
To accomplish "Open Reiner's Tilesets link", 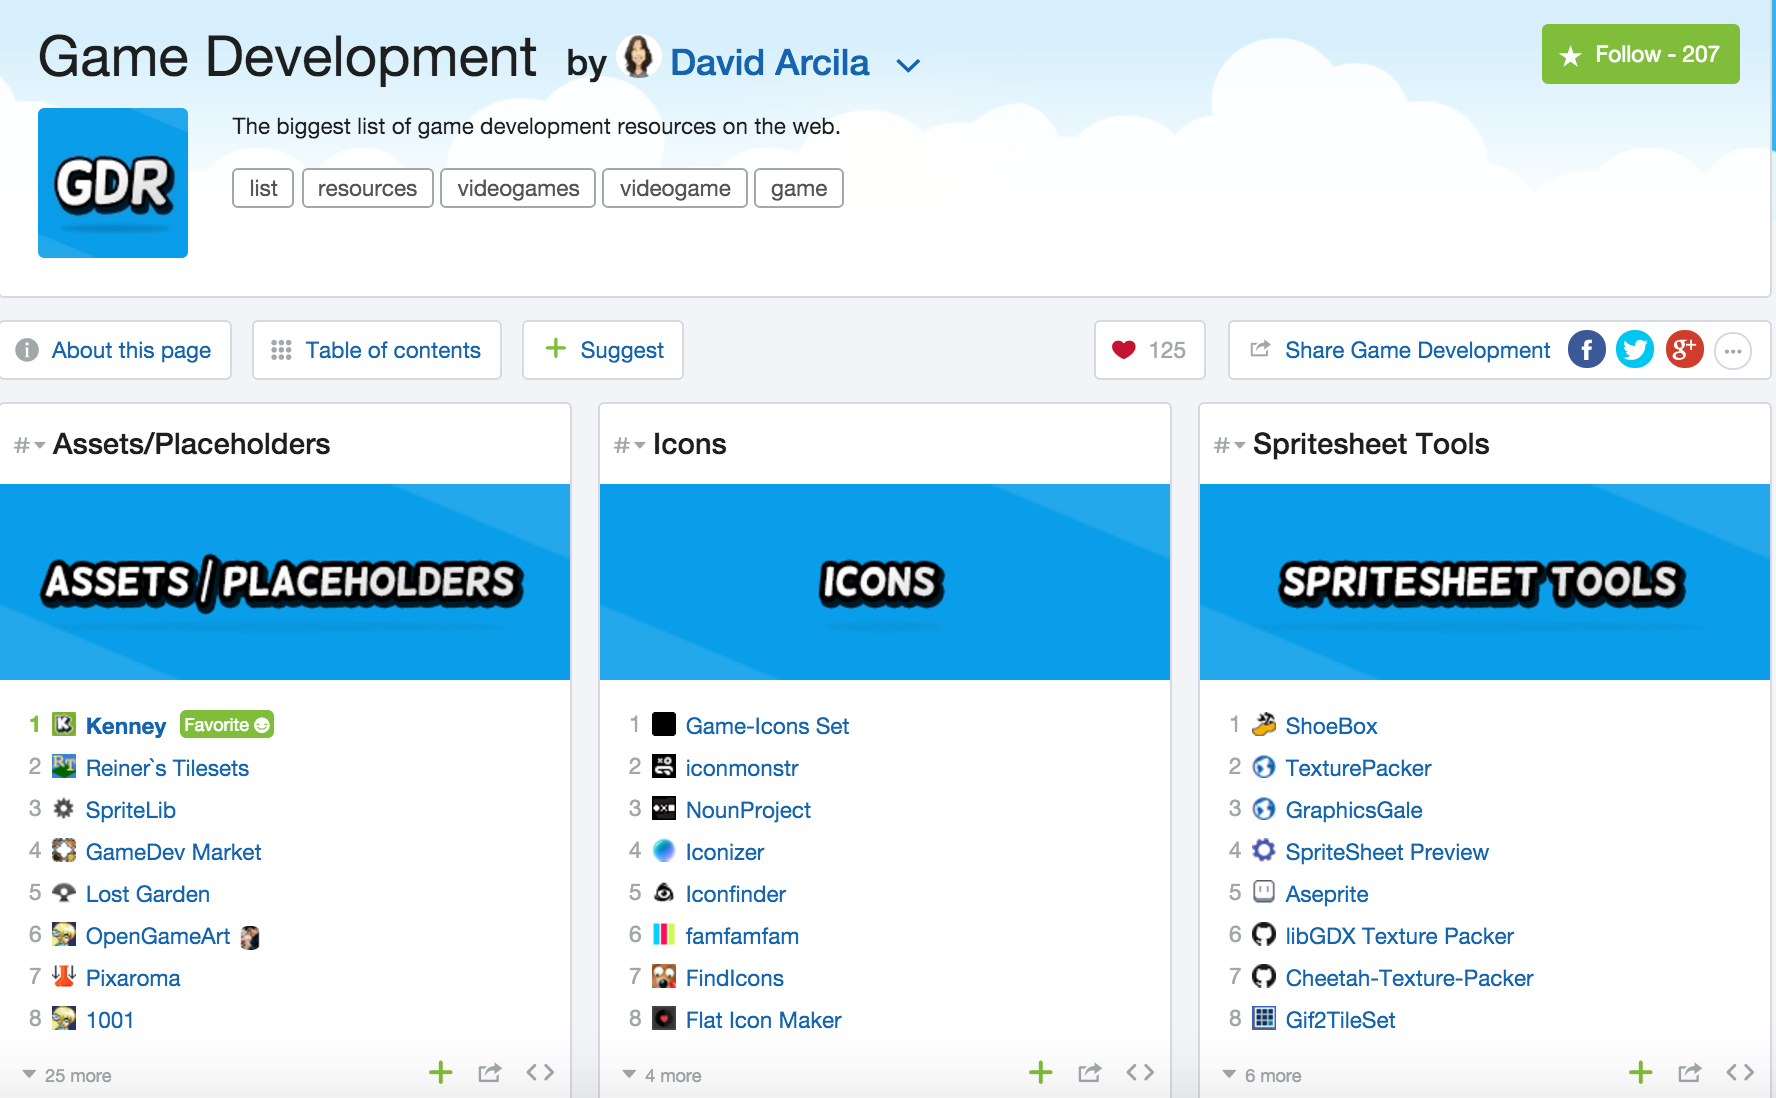I will click(x=167, y=768).
